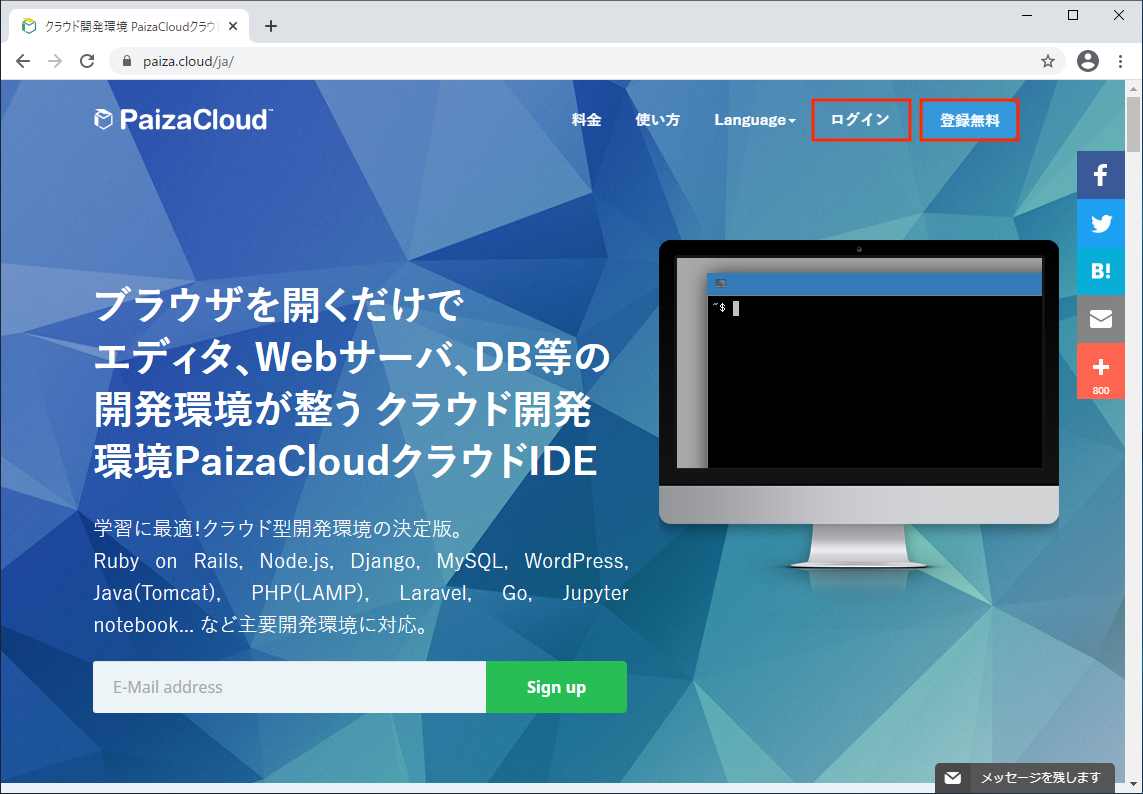Open the 使い方 how-to page
Viewport: 1143px width, 794px height.
[x=658, y=120]
